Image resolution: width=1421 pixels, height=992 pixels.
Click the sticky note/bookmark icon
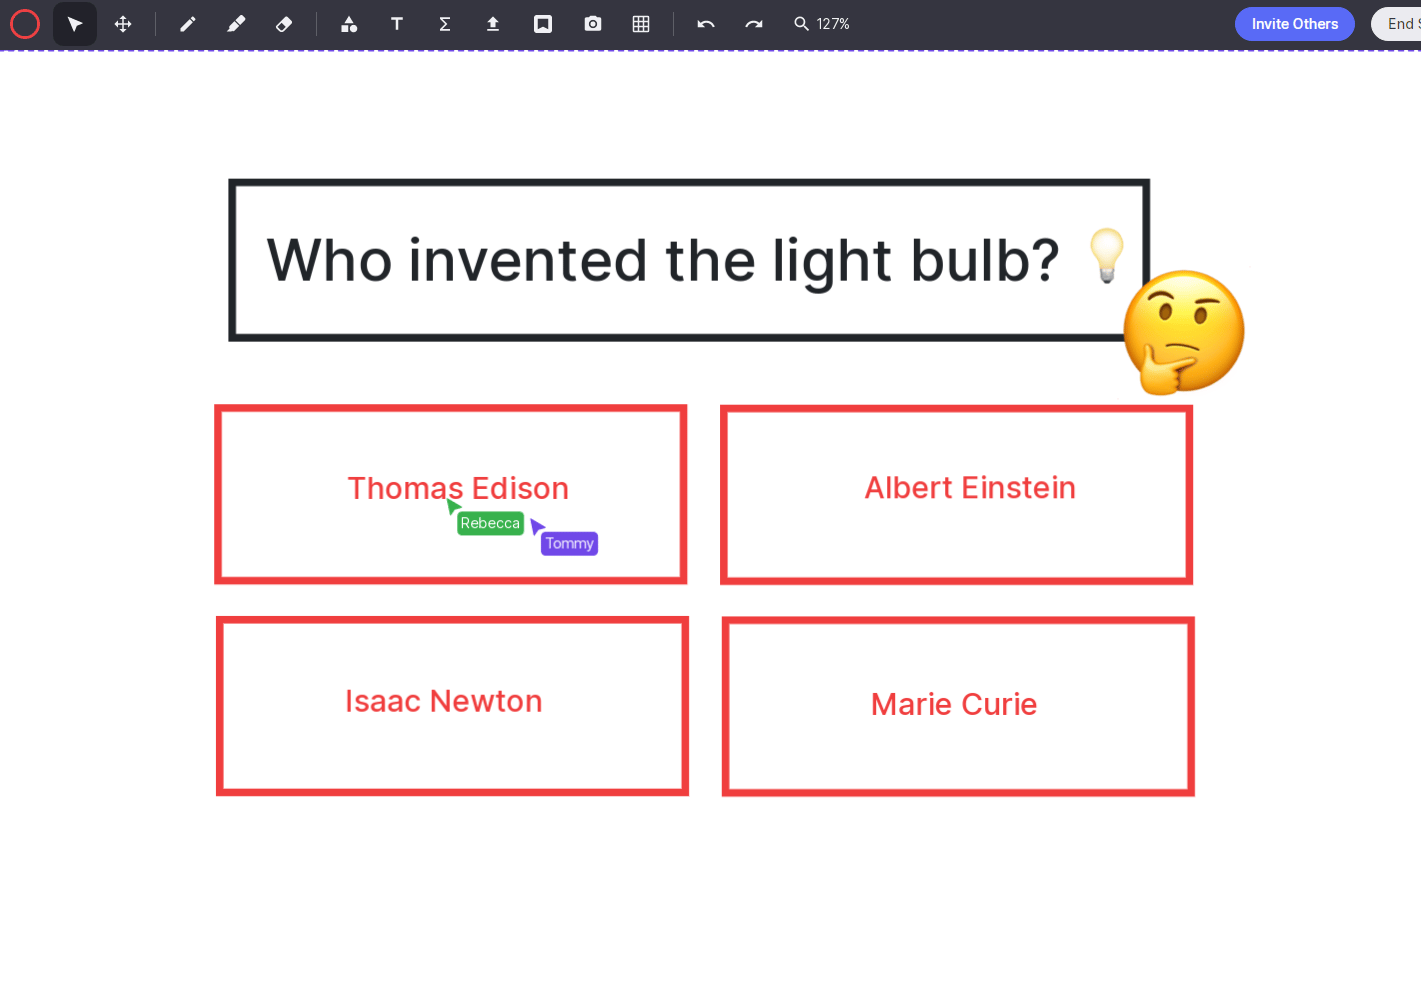(543, 24)
